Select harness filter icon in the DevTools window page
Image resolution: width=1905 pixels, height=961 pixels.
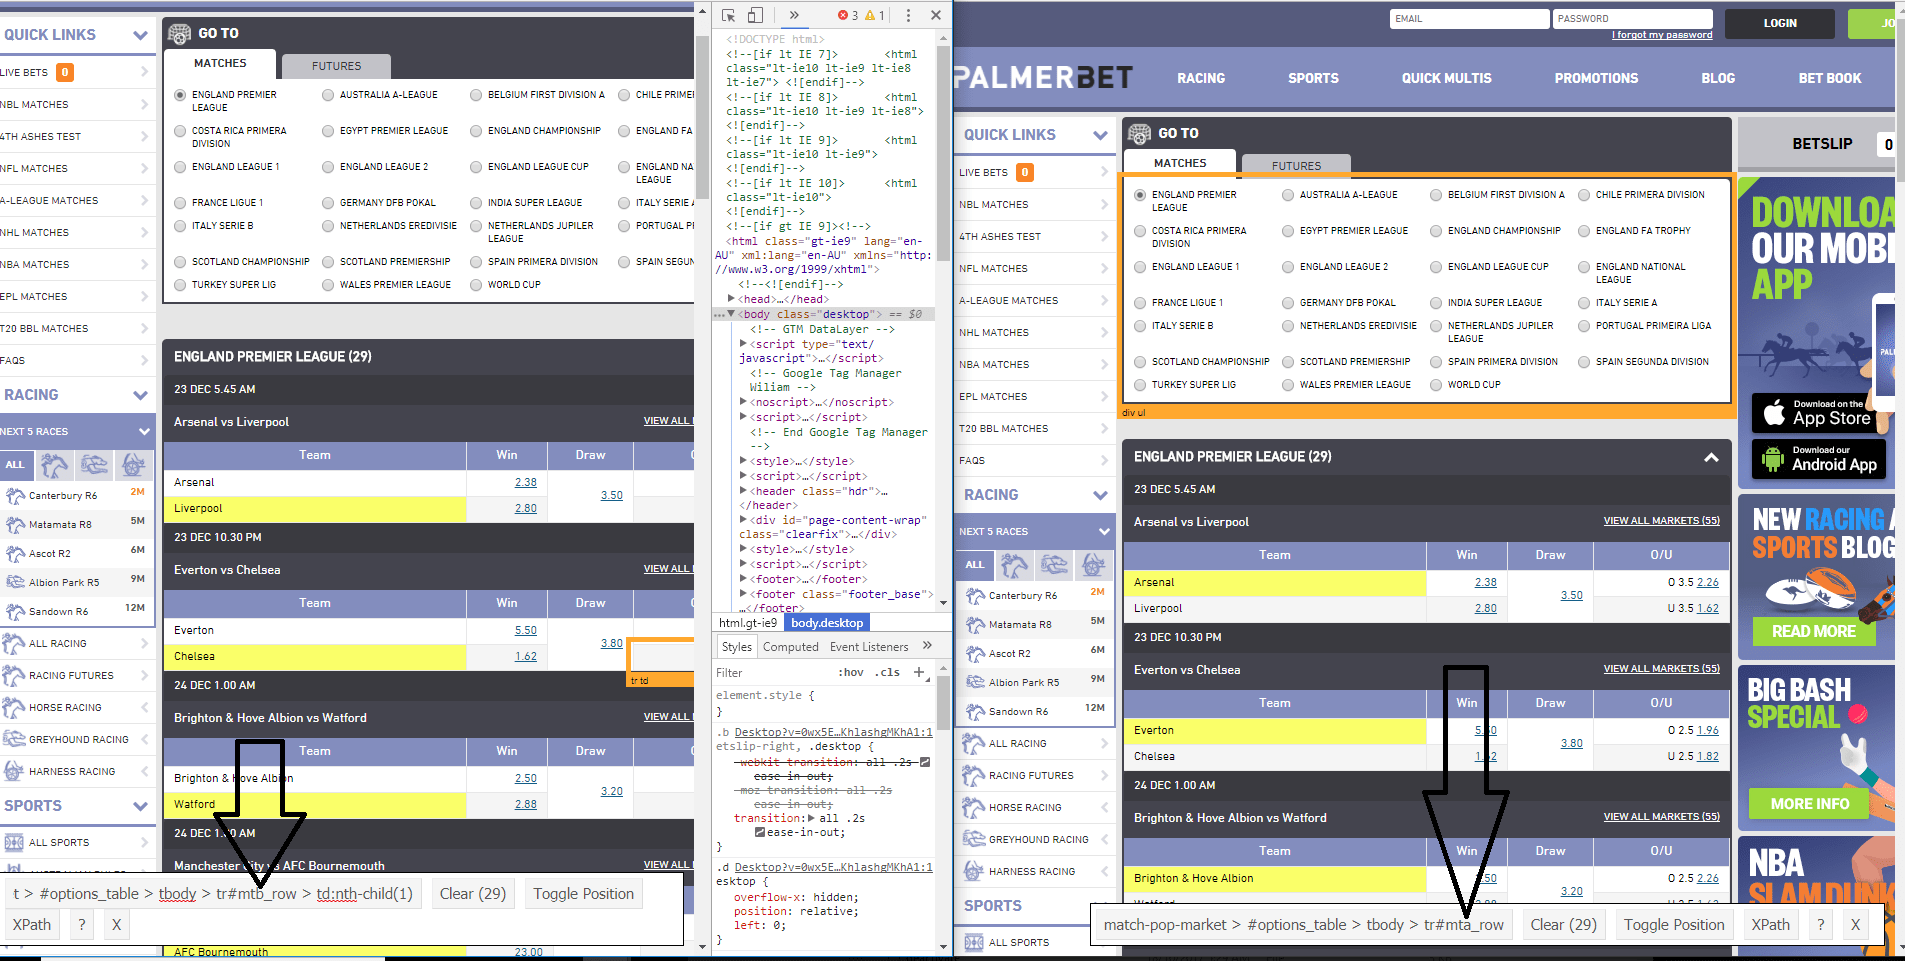pyautogui.click(x=133, y=465)
